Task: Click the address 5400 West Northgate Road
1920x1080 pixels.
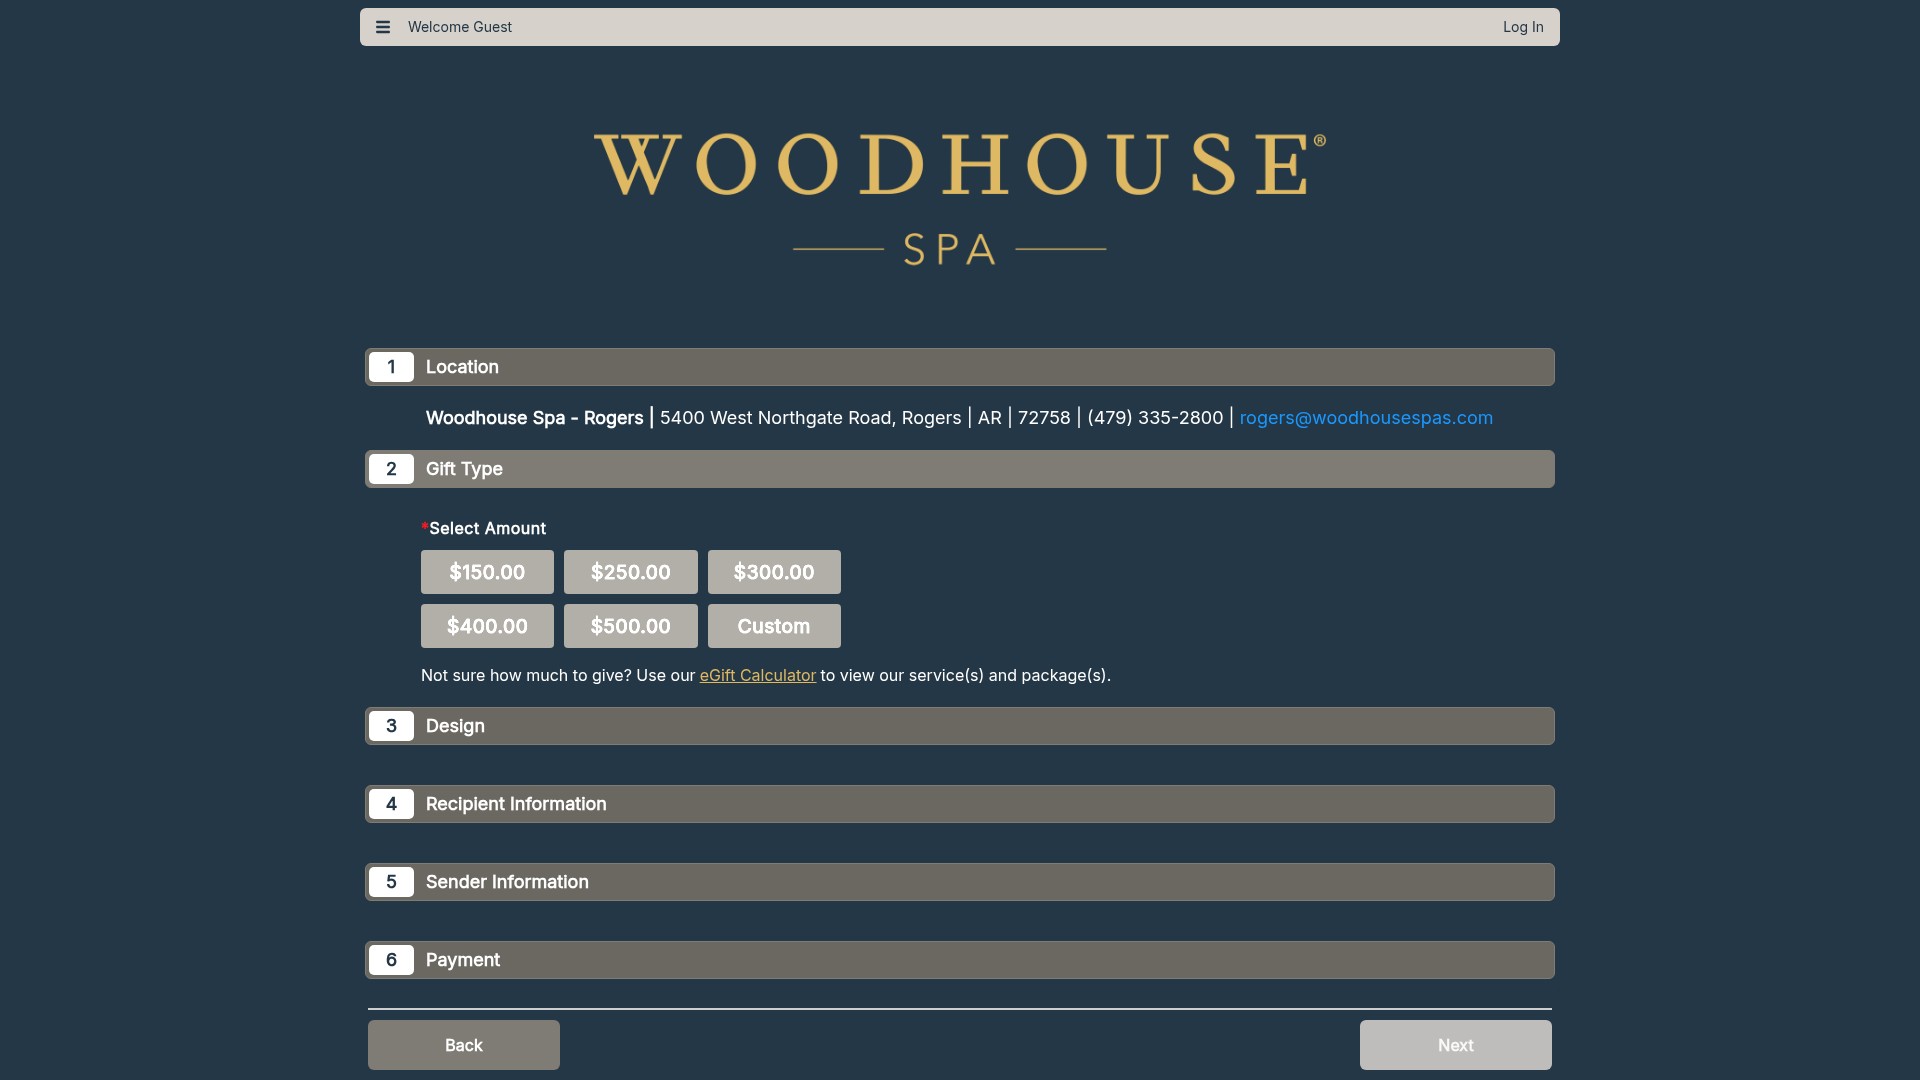Action: [776, 418]
